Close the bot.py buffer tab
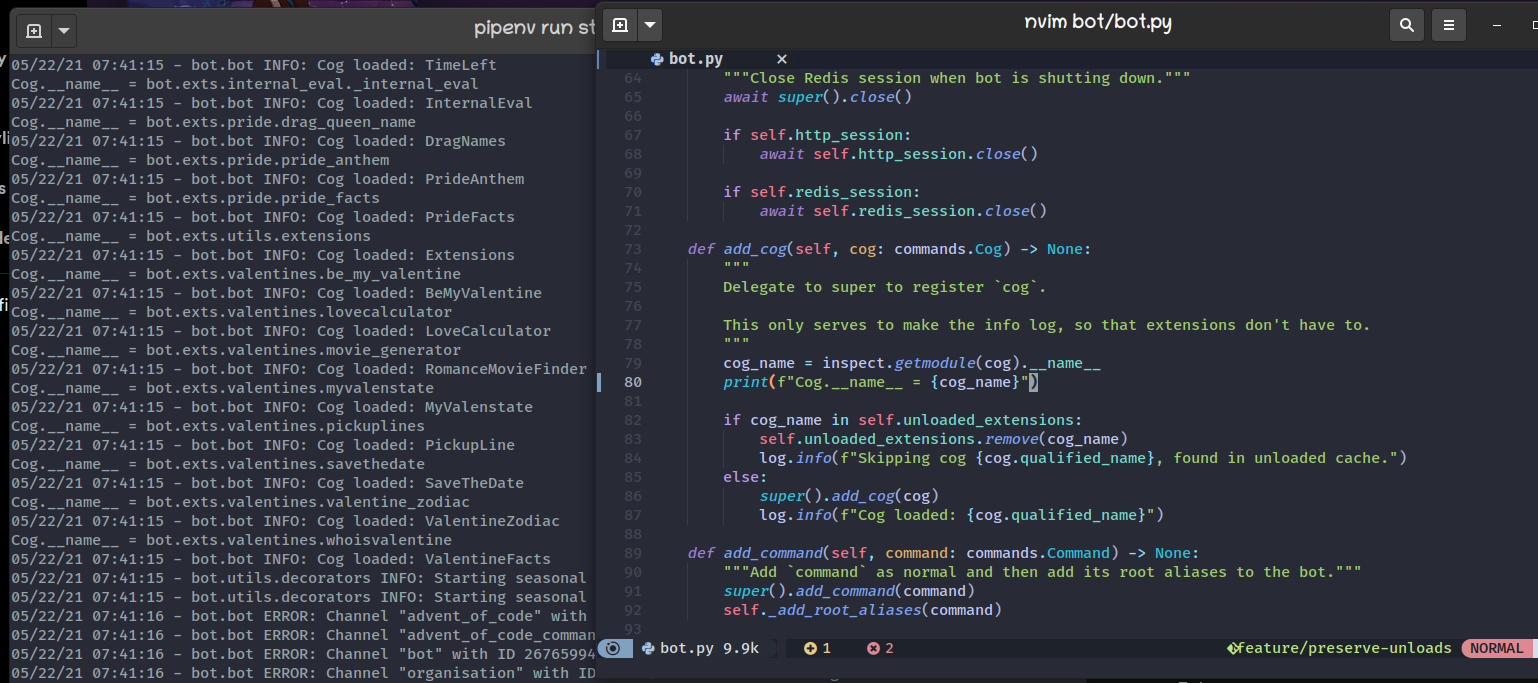 pos(782,59)
